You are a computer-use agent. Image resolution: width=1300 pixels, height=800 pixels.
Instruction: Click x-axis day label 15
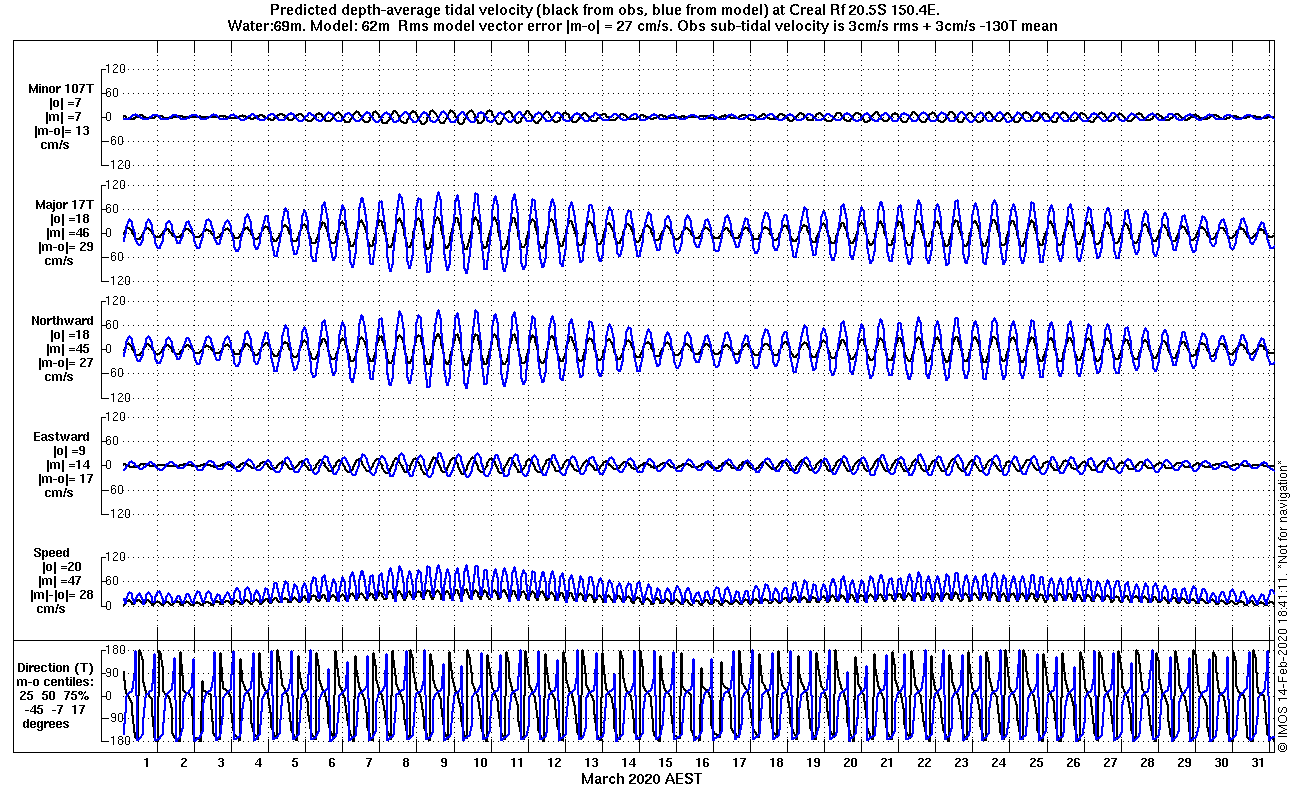[x=664, y=763]
